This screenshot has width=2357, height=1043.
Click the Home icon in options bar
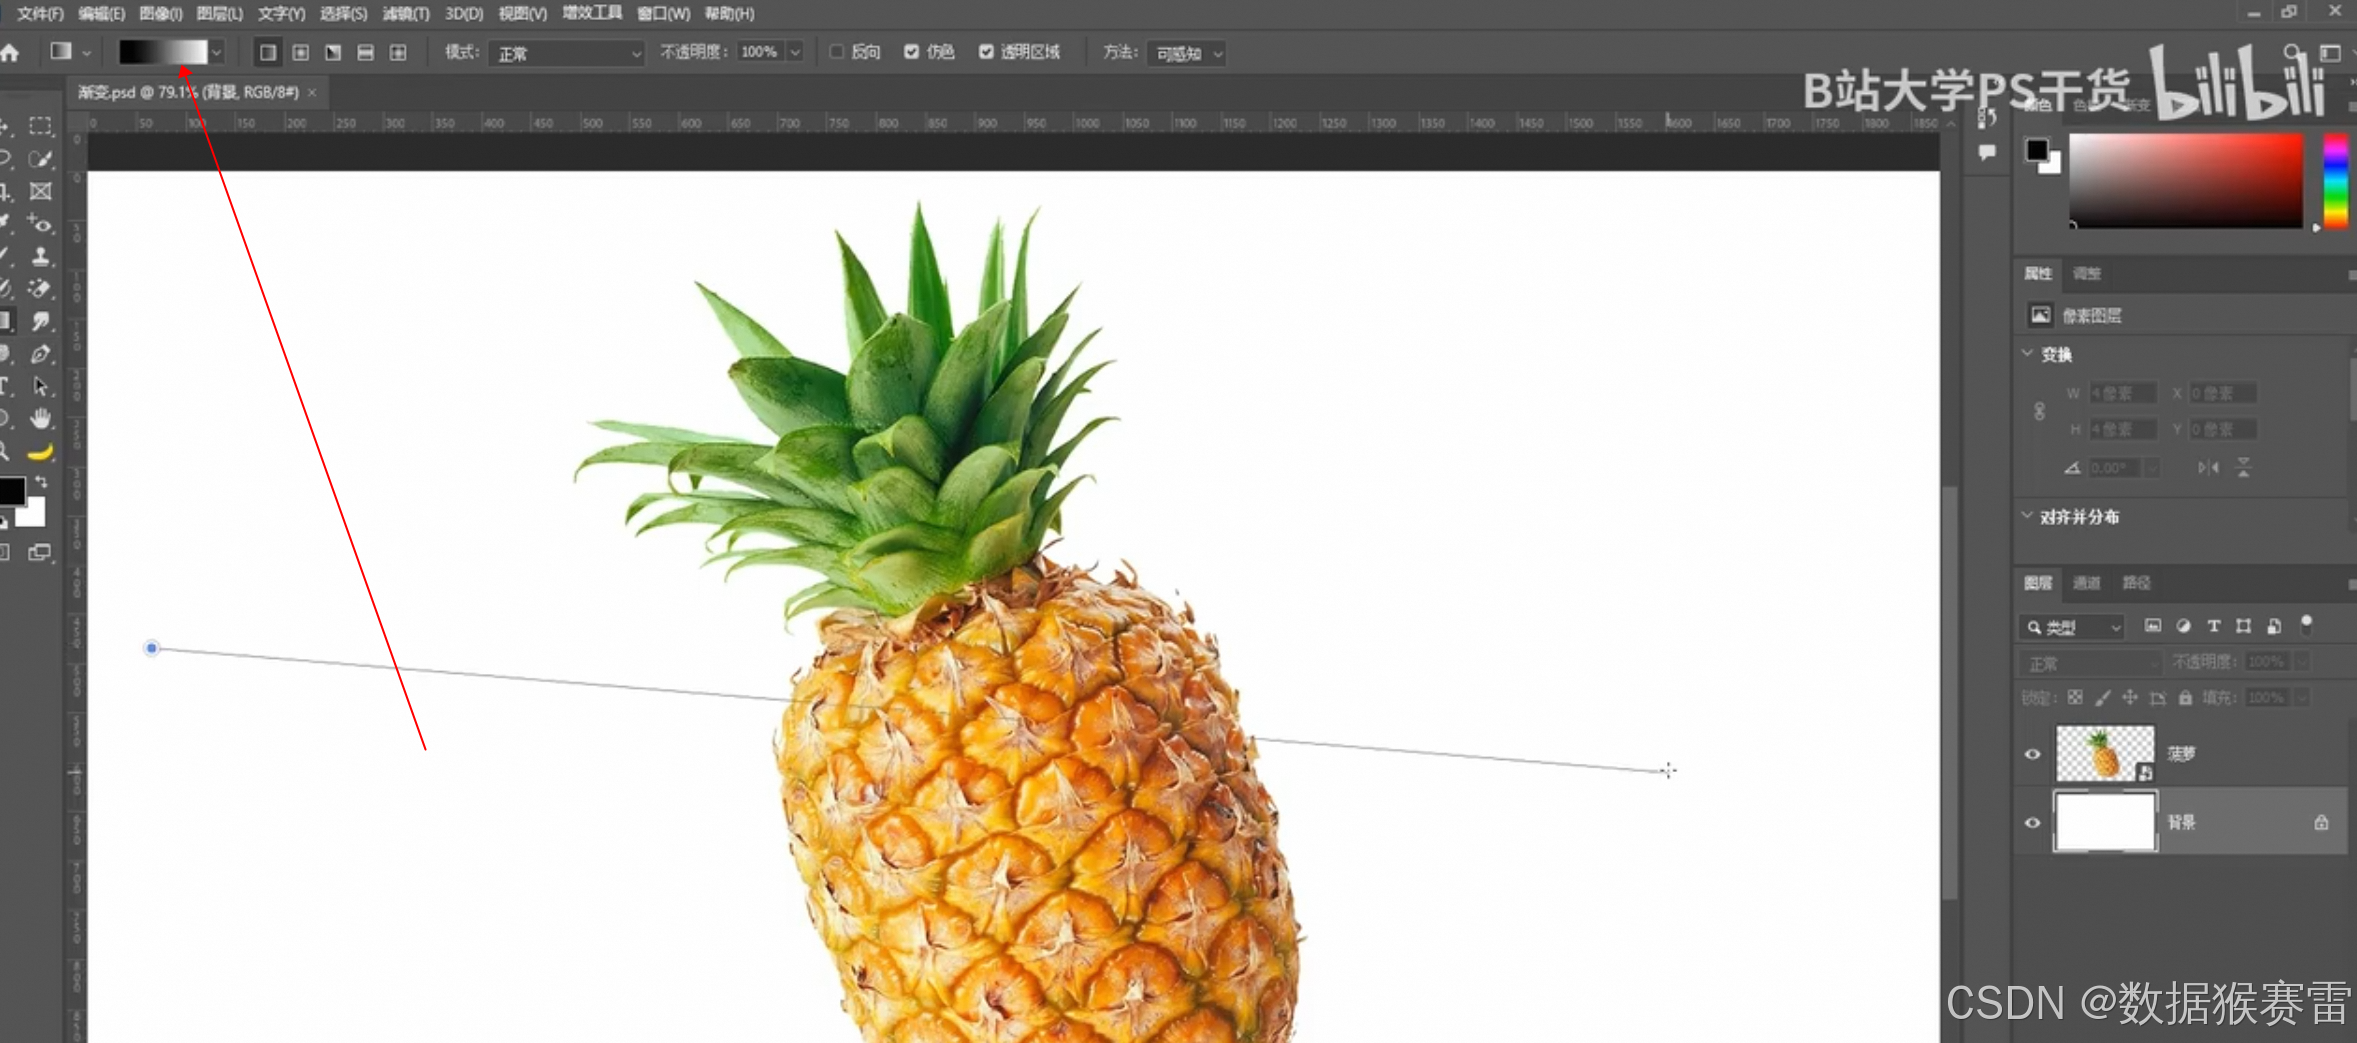[x=10, y=53]
